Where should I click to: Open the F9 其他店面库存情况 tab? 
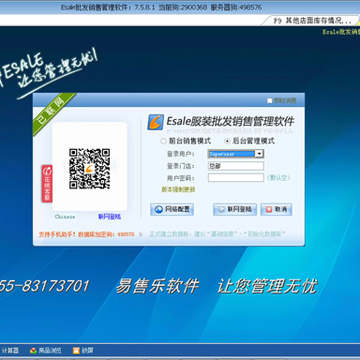[x=312, y=21]
